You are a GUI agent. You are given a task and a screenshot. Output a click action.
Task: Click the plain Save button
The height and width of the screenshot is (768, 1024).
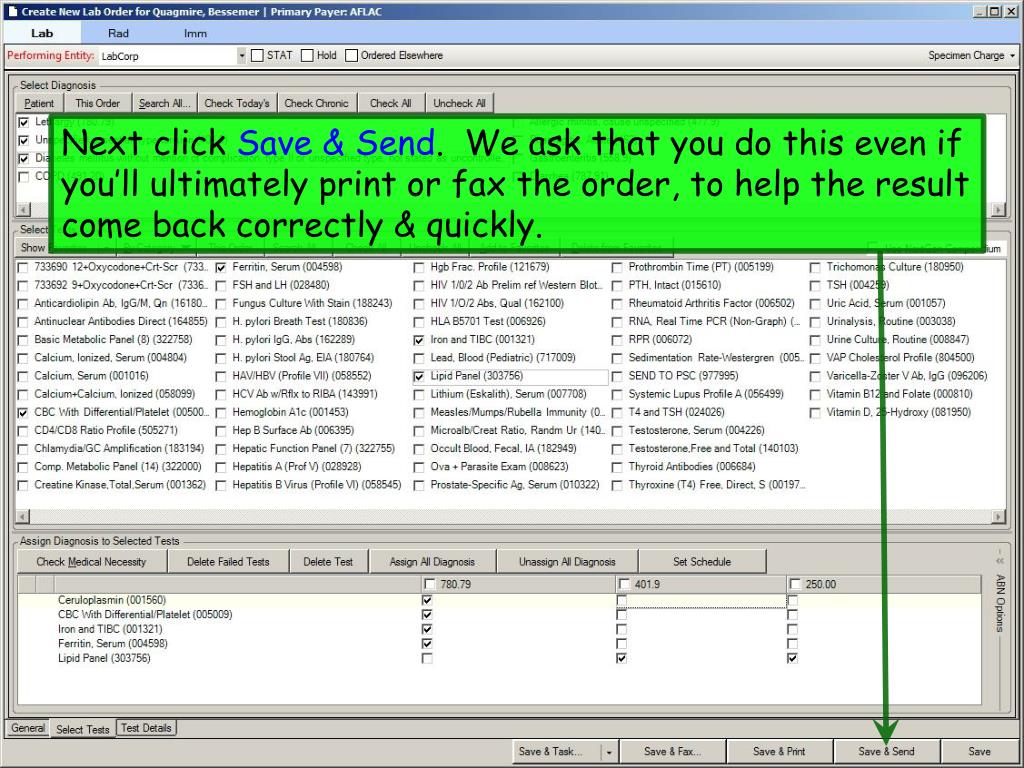[x=979, y=751]
